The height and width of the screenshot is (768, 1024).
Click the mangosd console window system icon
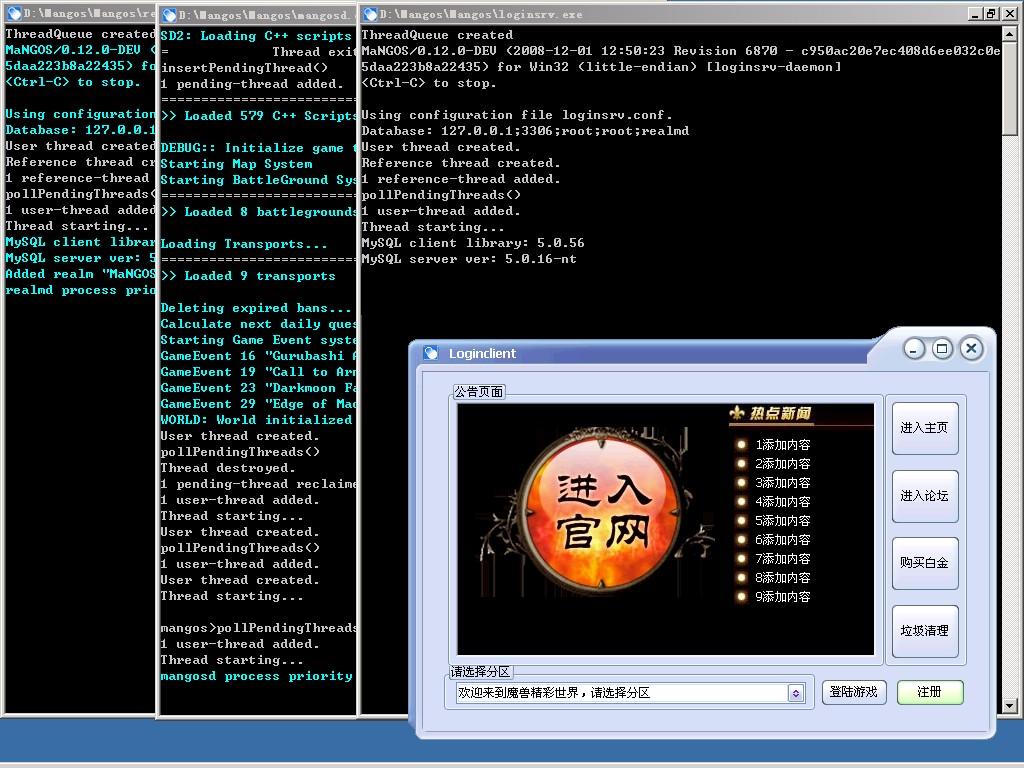(169, 14)
